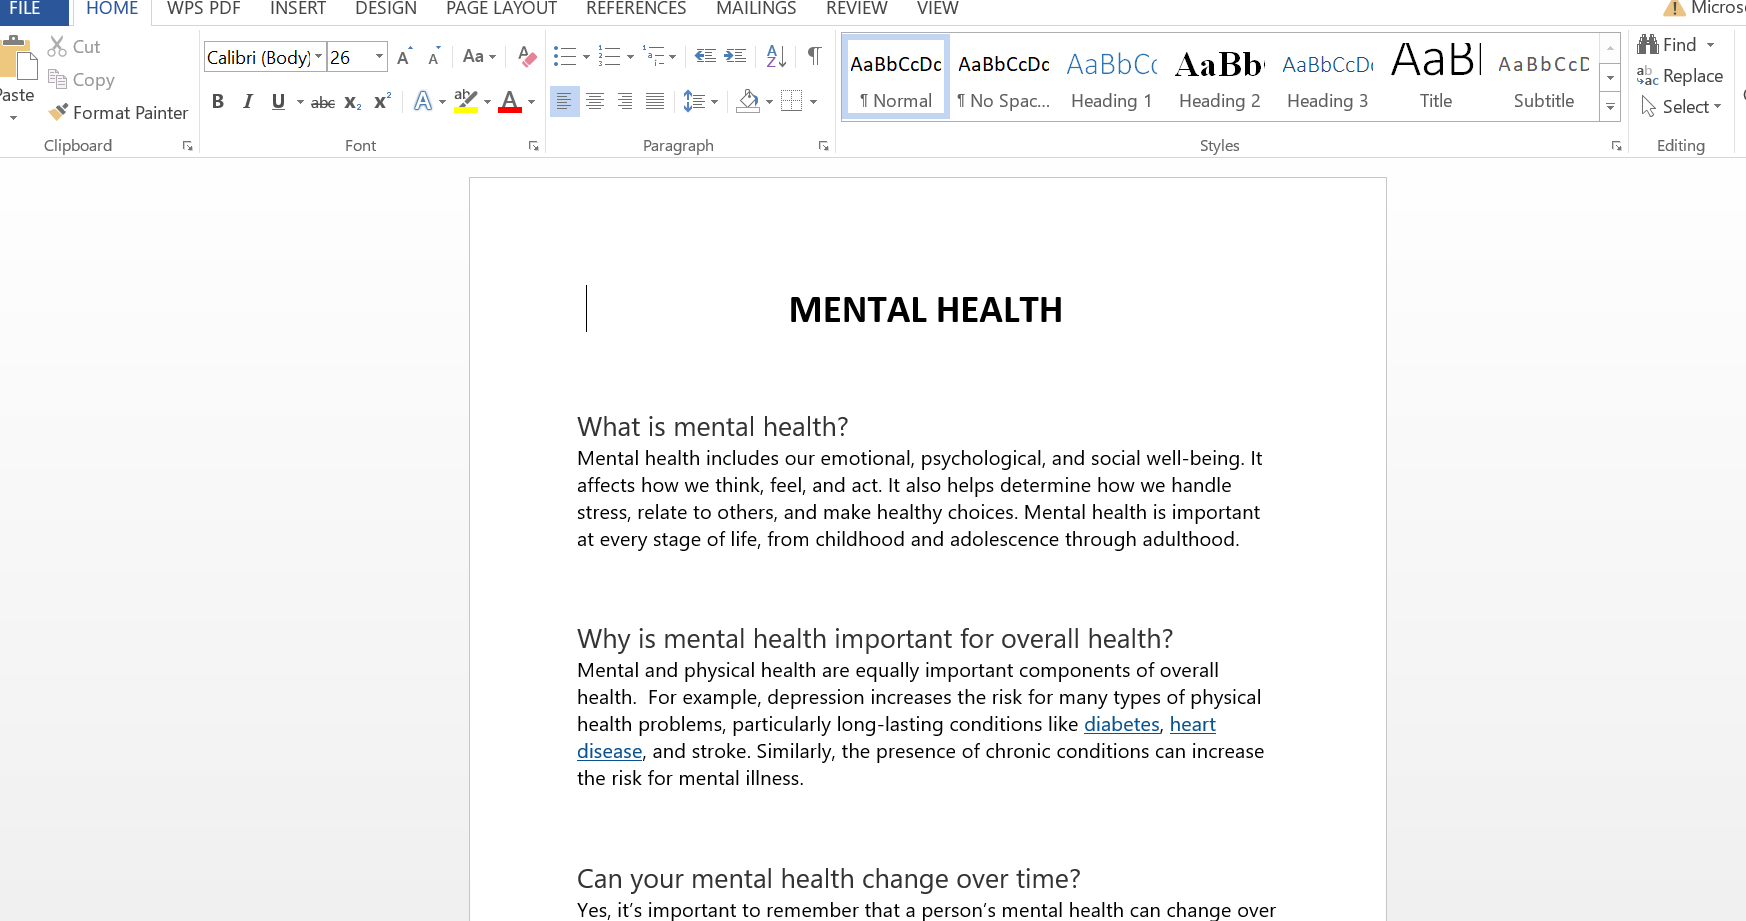This screenshot has height=921, width=1746.
Task: Open the Font dialog launcher
Action: pos(534,146)
